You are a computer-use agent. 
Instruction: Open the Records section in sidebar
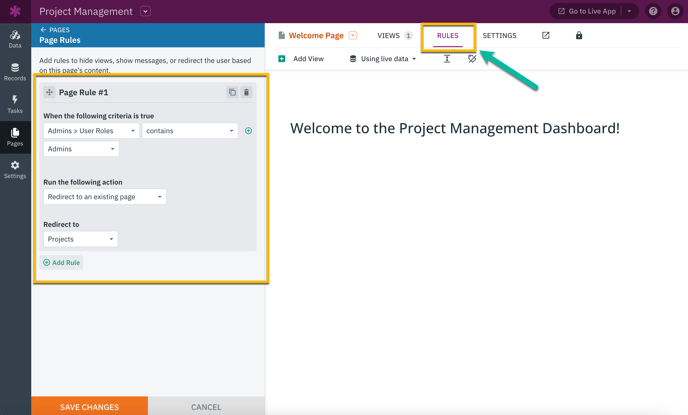point(15,72)
